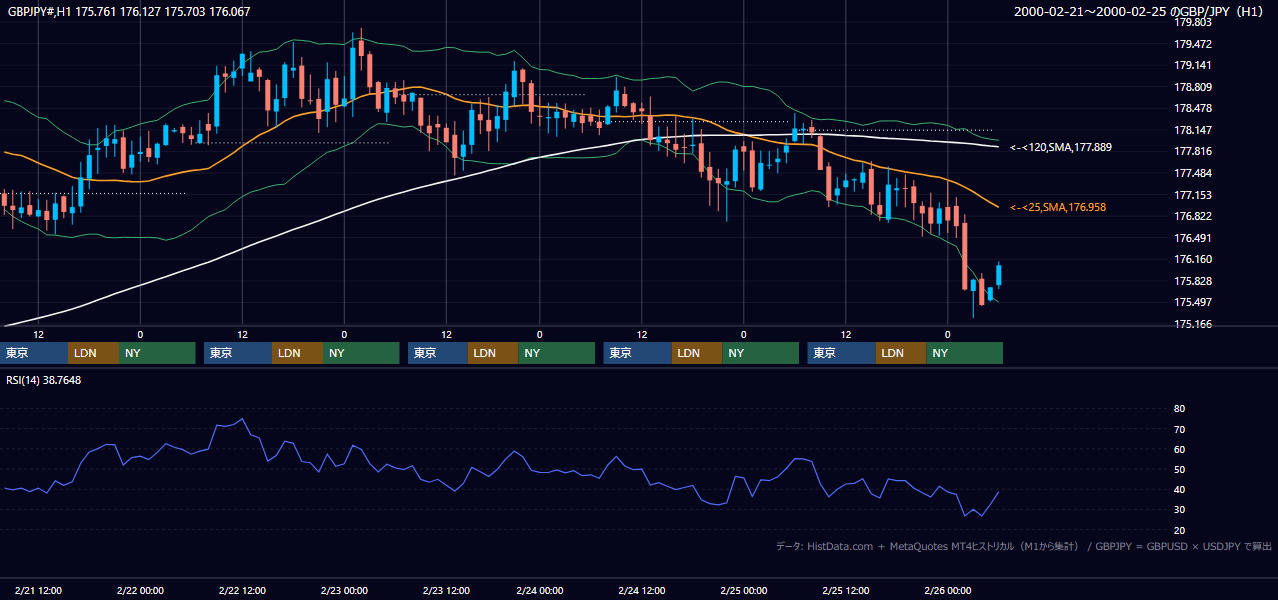The height and width of the screenshot is (600, 1278).
Task: Select the 2/23 12:00 date label
Action: tap(447, 590)
